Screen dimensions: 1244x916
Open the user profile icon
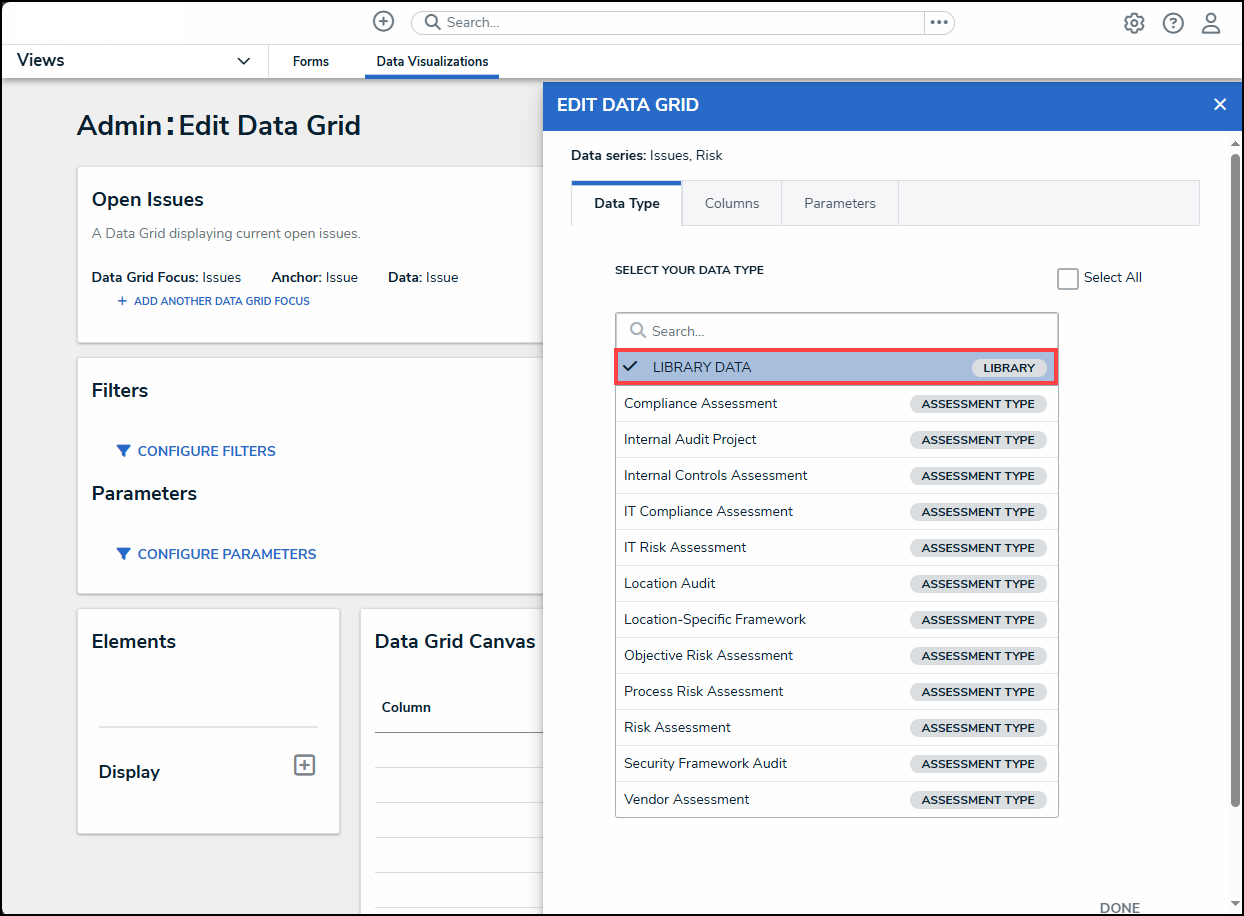click(x=1211, y=23)
